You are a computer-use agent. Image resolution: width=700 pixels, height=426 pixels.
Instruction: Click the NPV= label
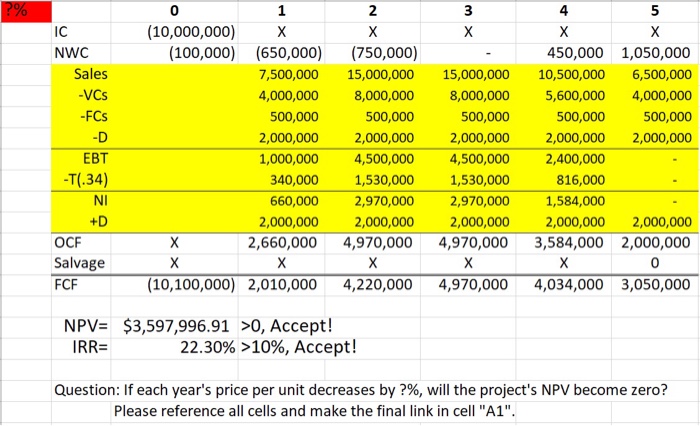tap(86, 326)
